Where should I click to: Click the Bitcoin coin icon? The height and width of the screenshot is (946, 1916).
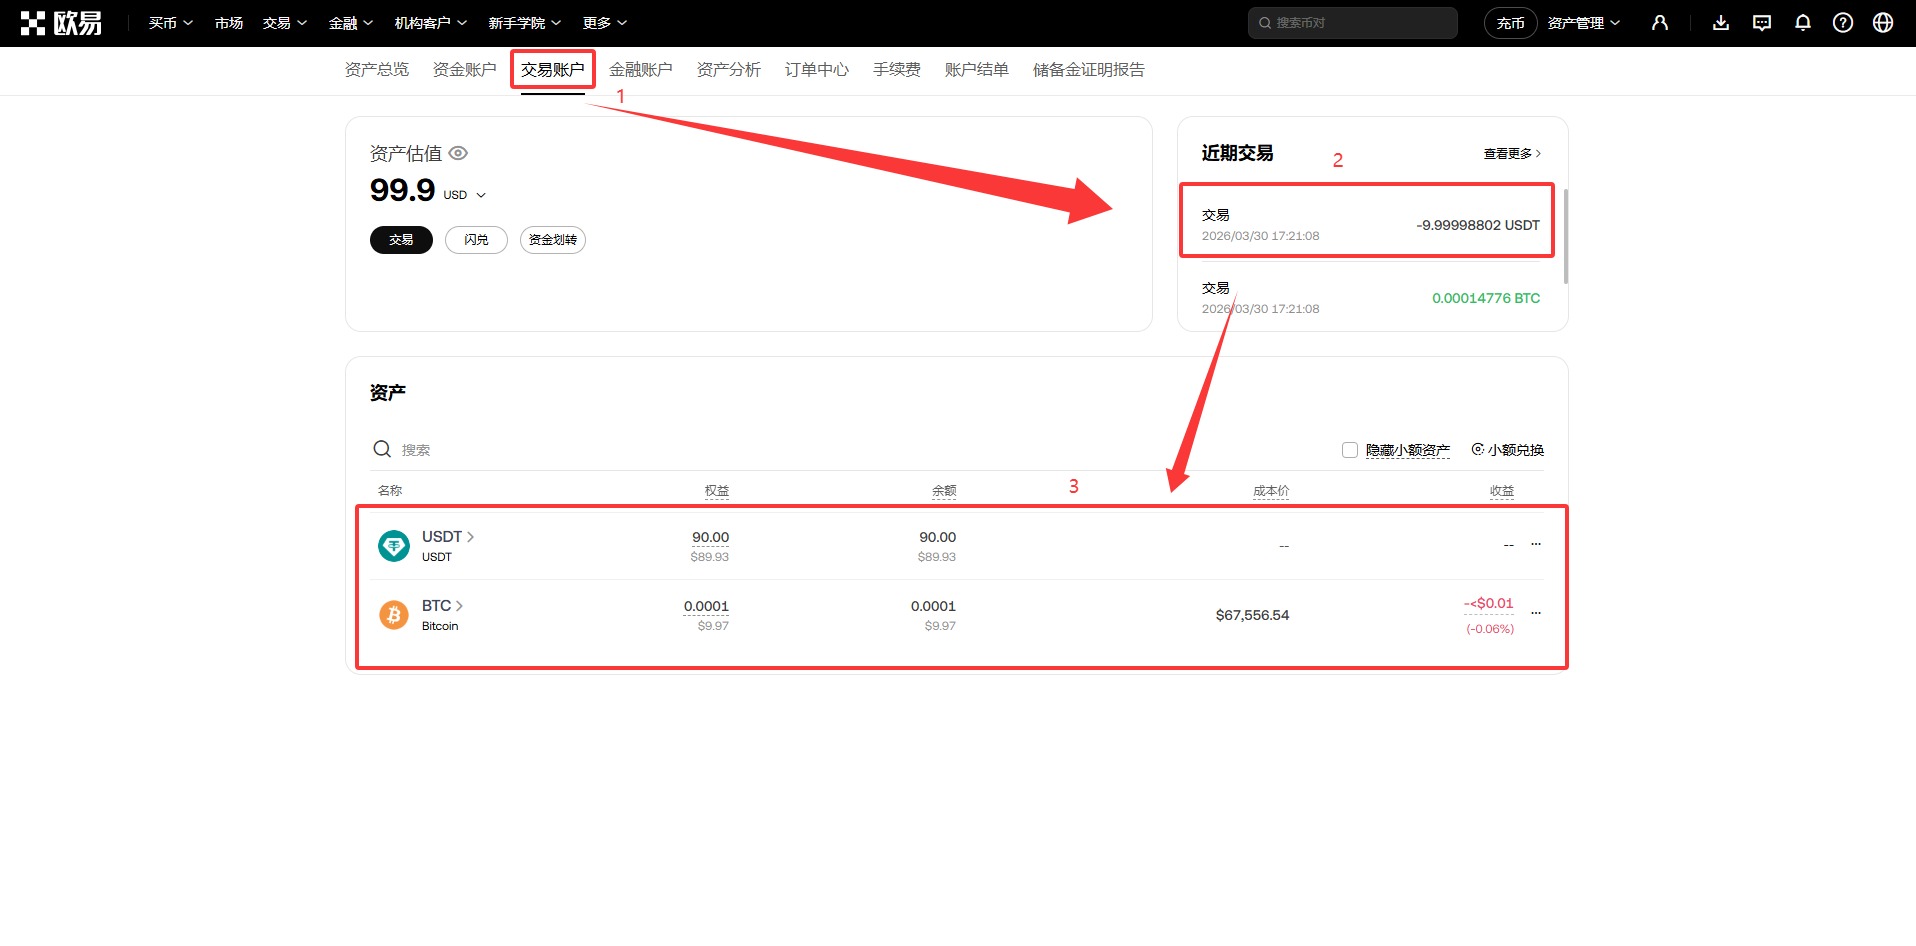pyautogui.click(x=394, y=615)
